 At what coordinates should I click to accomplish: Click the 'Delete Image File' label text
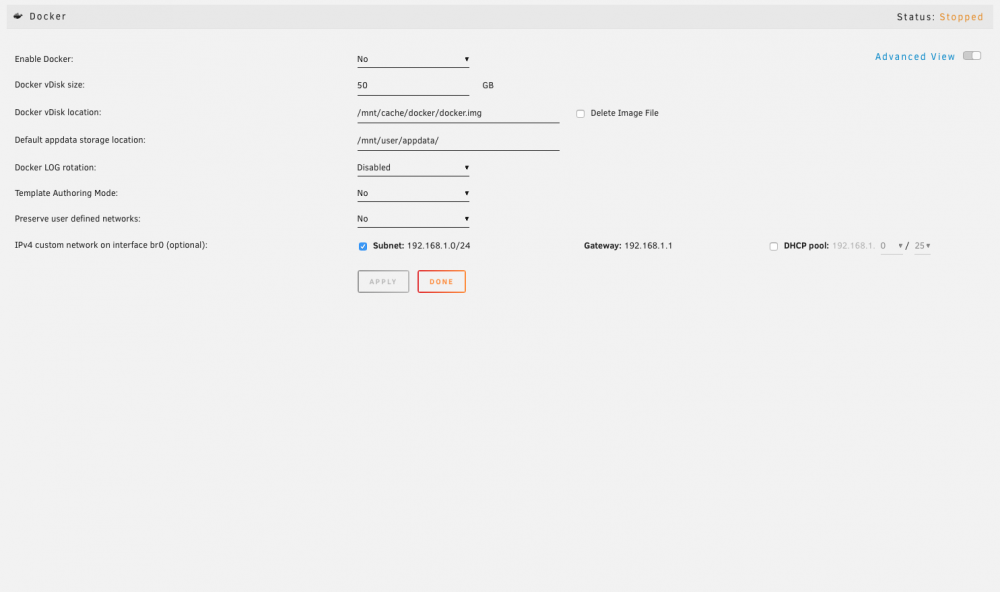pos(624,113)
